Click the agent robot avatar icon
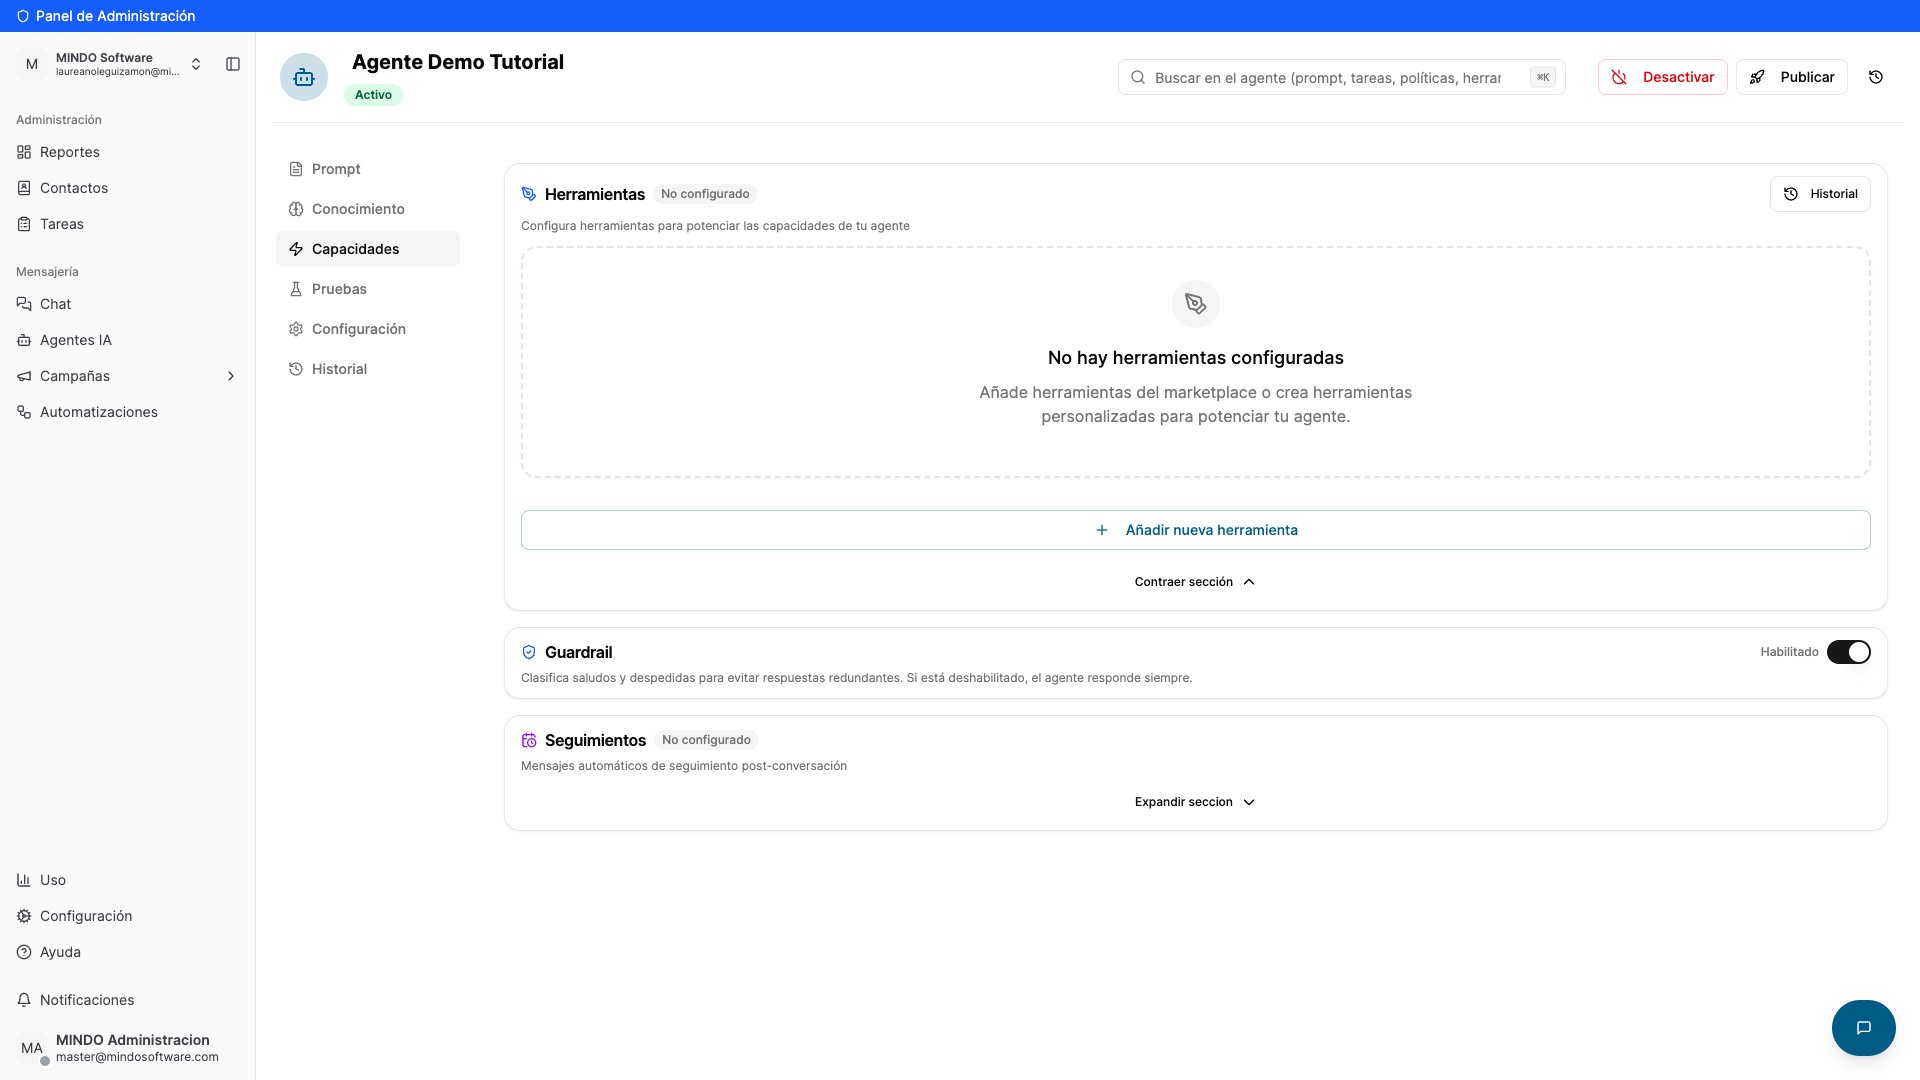1920x1080 pixels. coord(304,77)
